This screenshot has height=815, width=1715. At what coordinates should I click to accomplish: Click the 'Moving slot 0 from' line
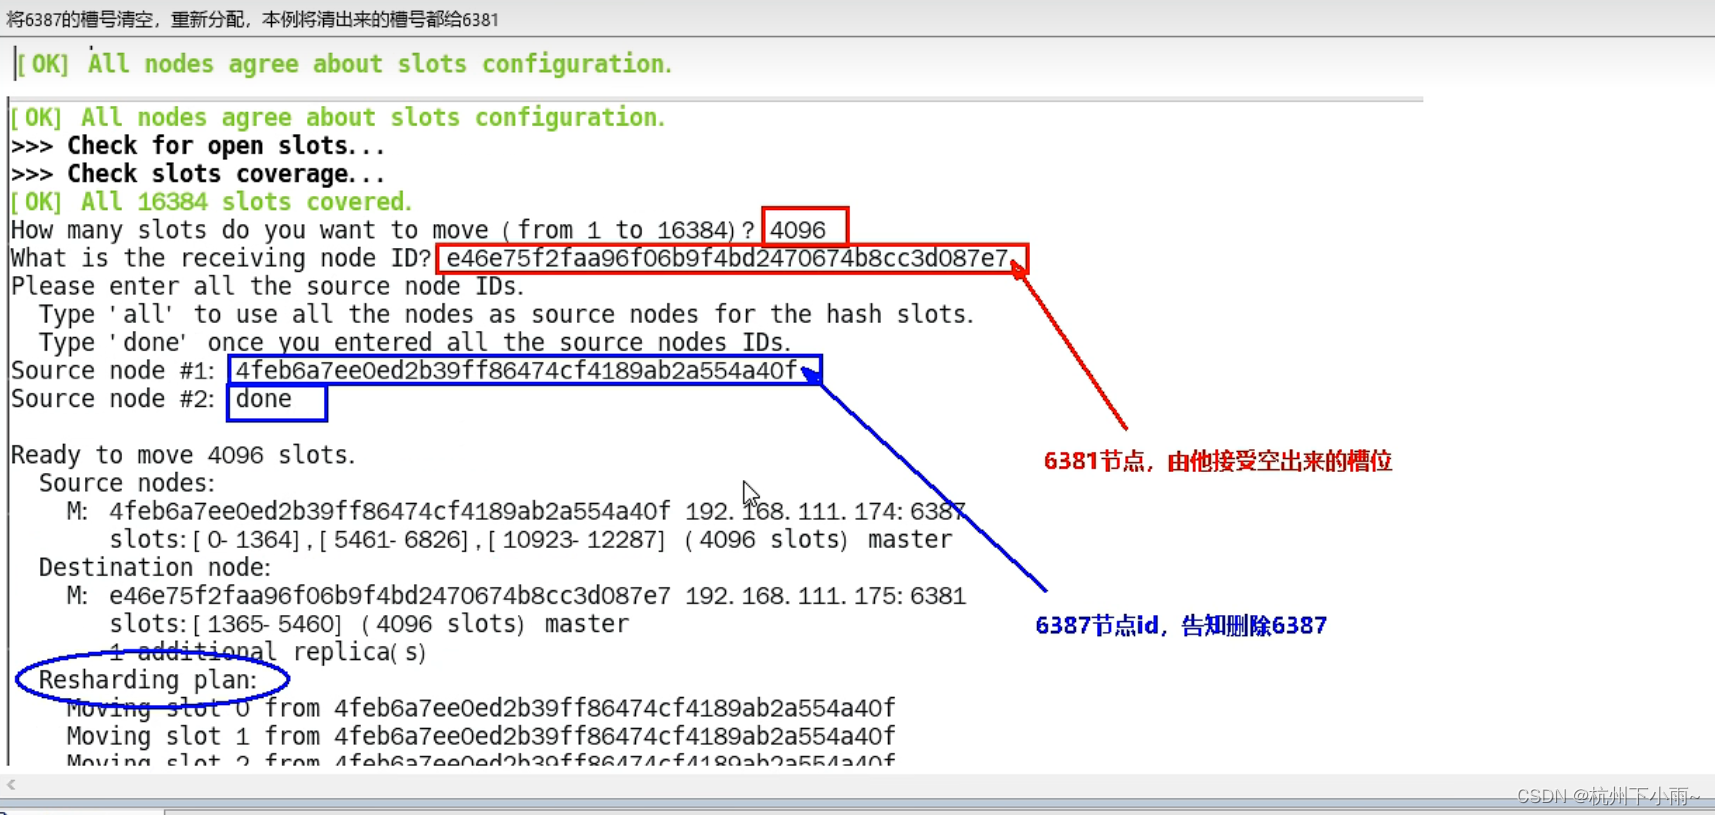click(x=481, y=708)
